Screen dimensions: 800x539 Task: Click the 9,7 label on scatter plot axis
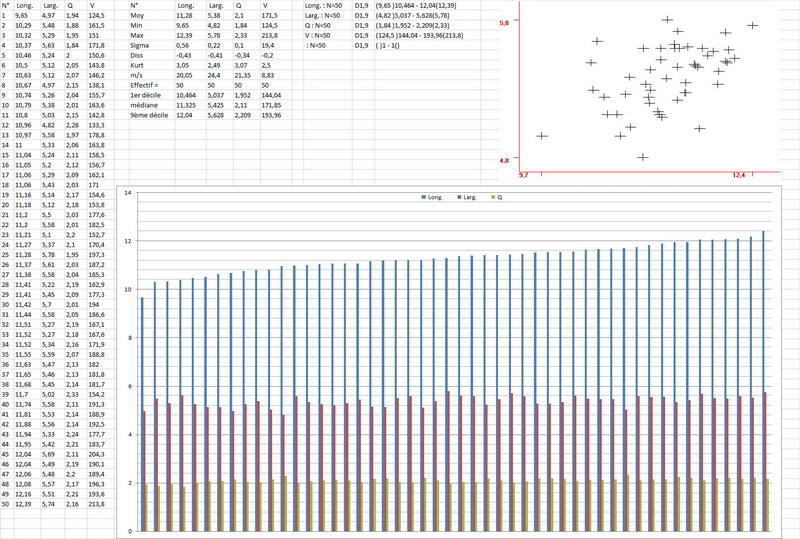pos(523,175)
